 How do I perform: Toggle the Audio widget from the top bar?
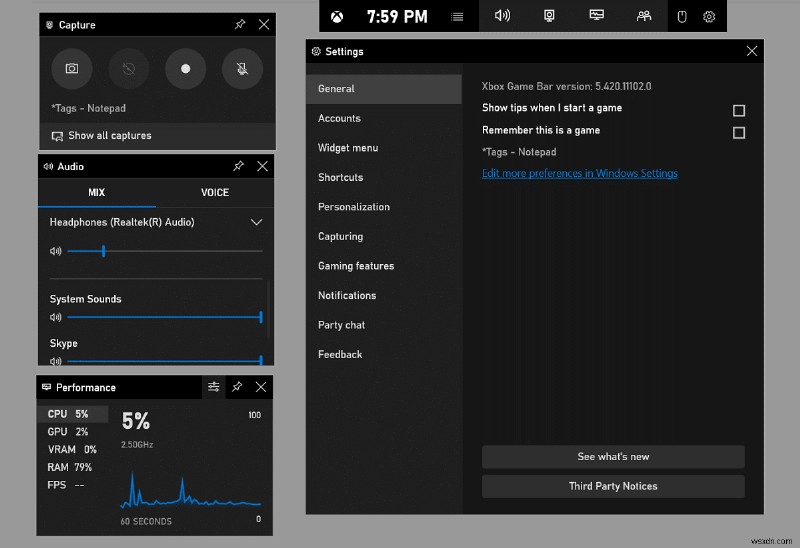(x=502, y=16)
